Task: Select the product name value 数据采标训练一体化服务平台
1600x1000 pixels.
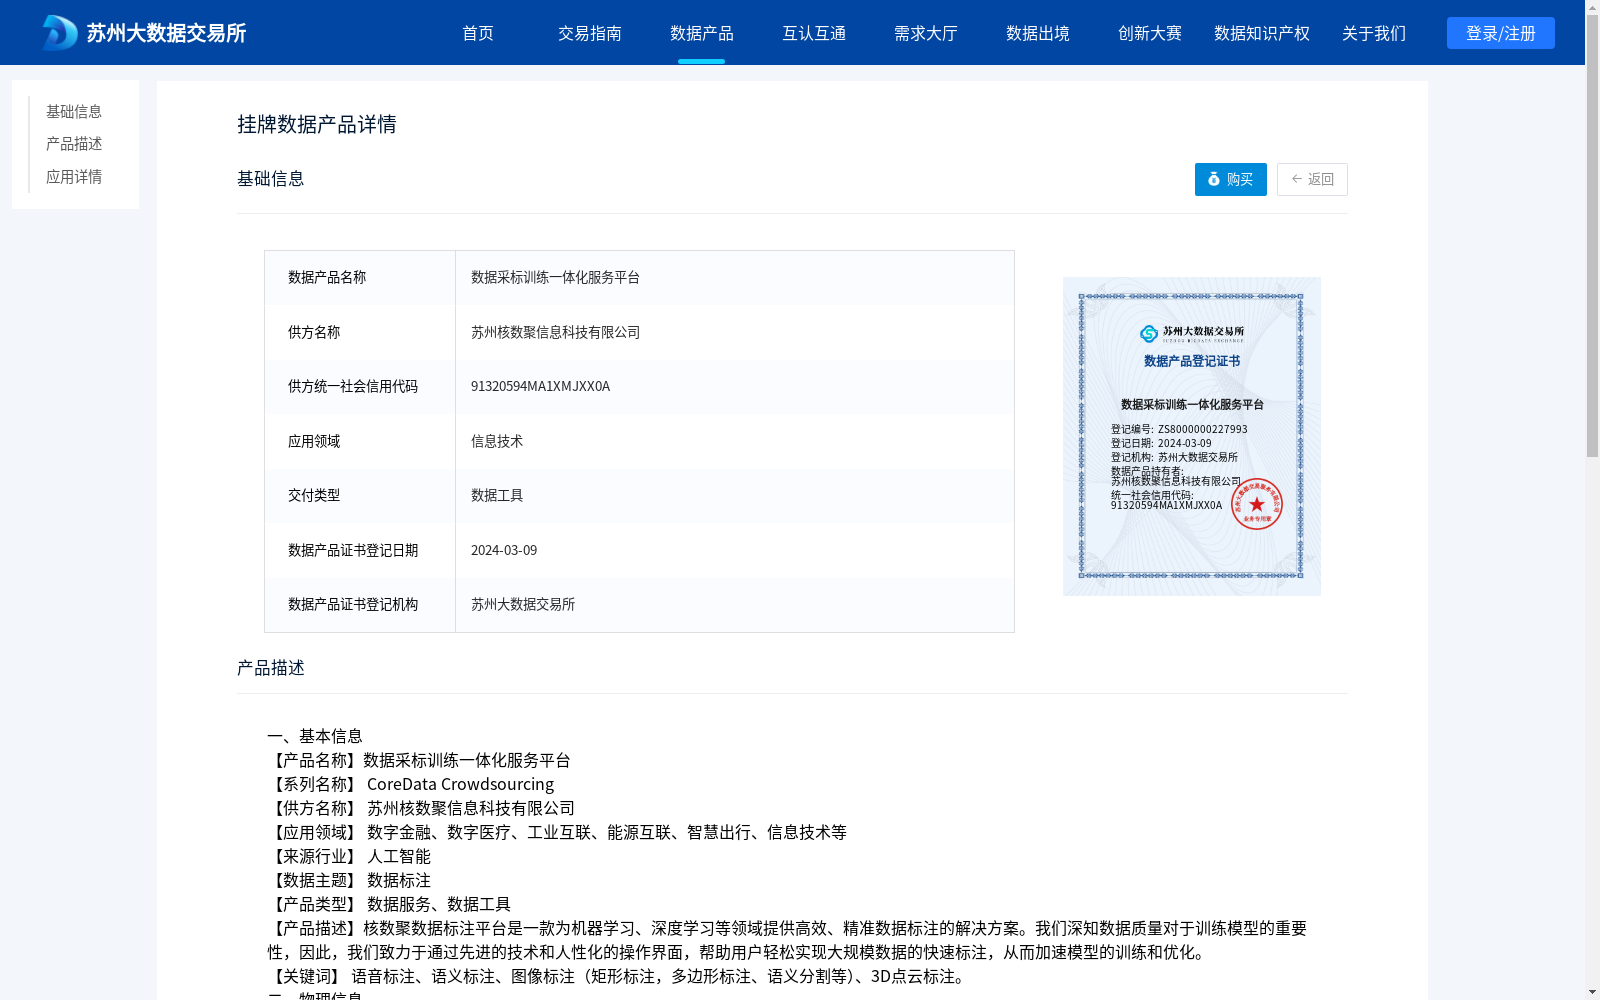Action: (x=555, y=277)
